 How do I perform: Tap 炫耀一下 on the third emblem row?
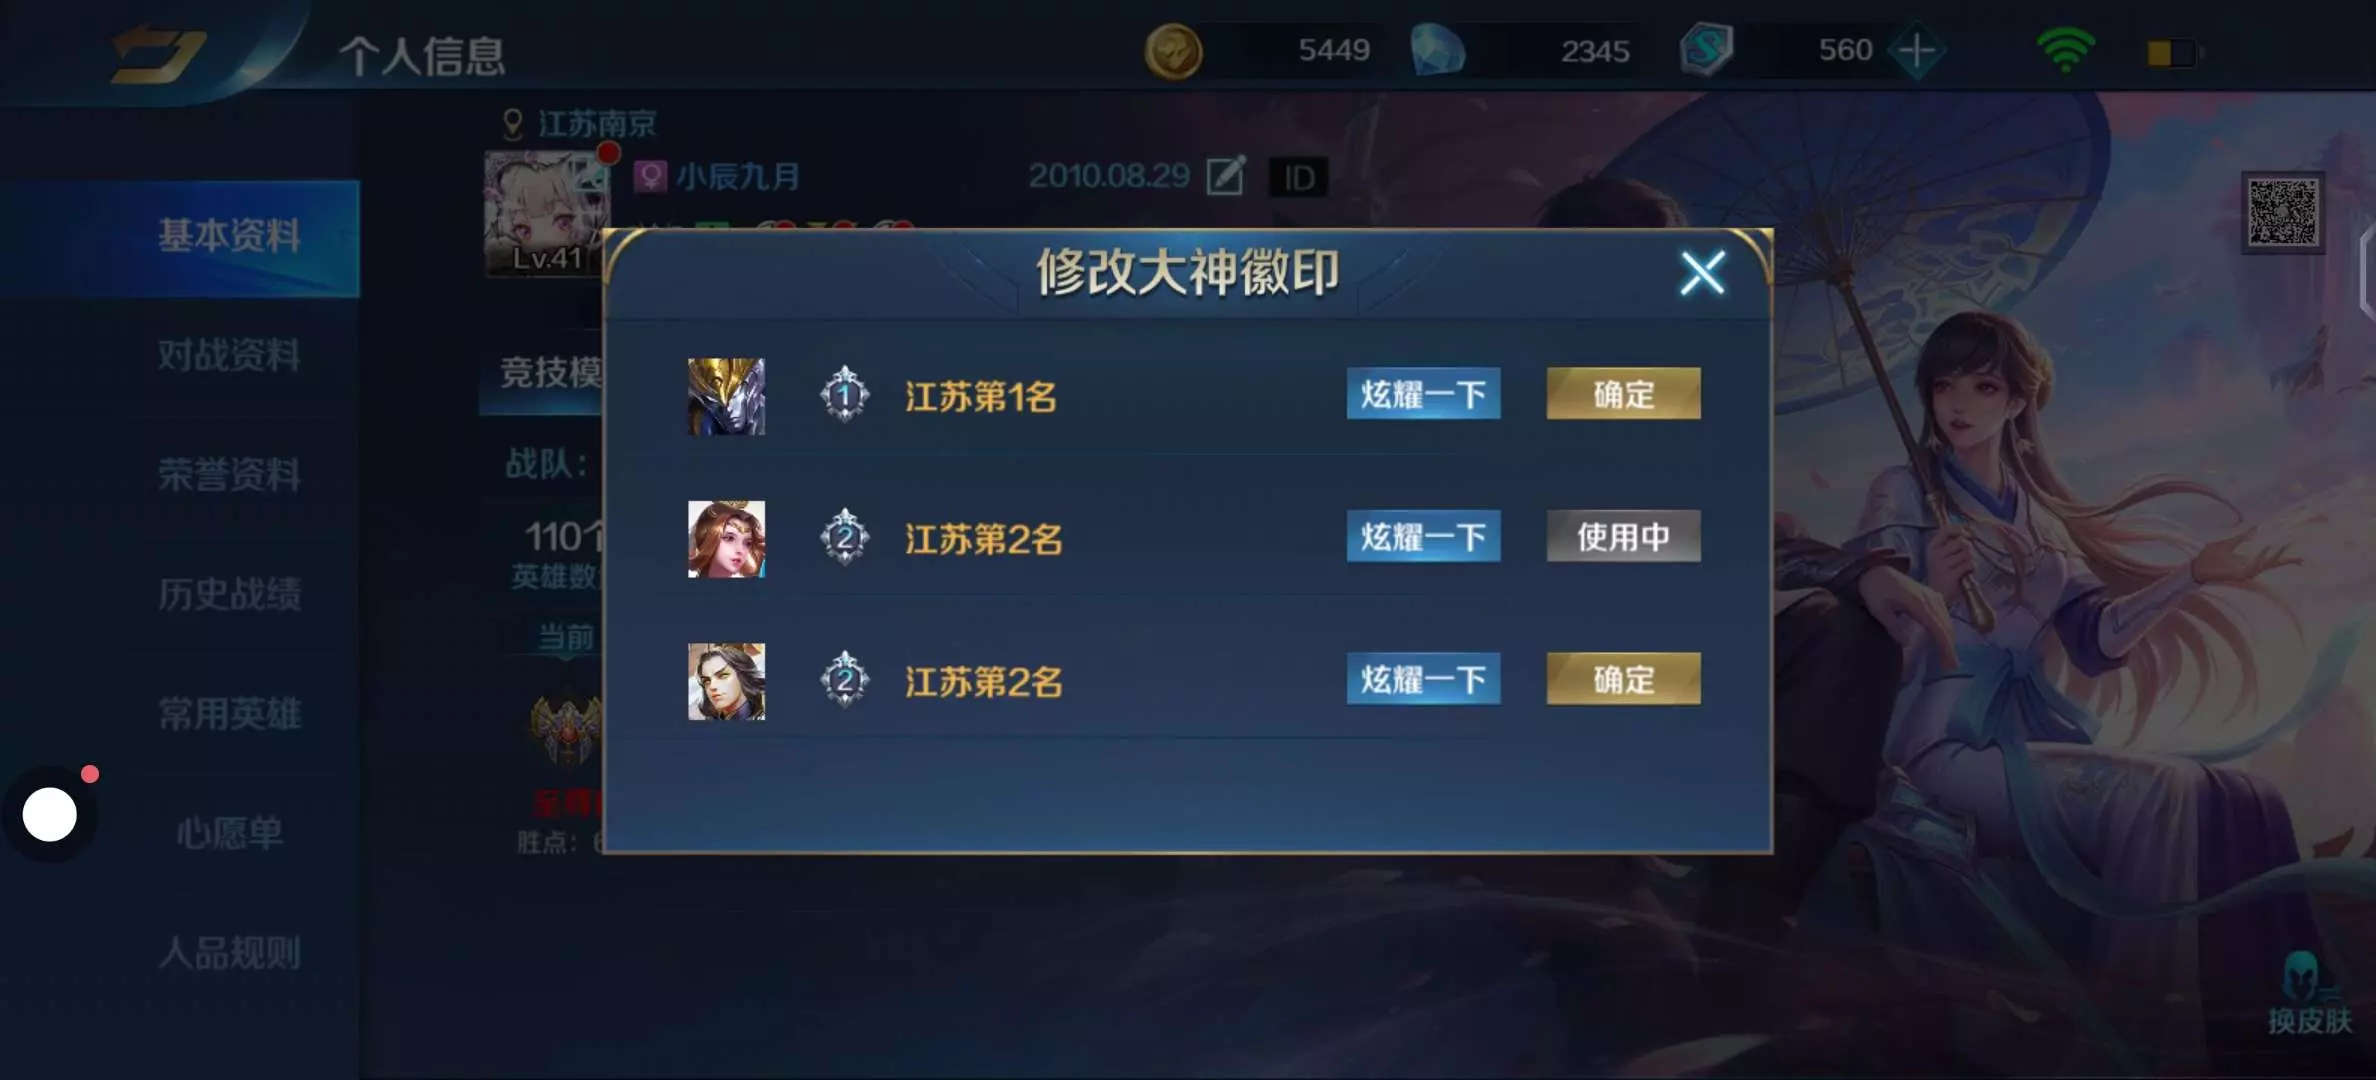click(x=1423, y=680)
